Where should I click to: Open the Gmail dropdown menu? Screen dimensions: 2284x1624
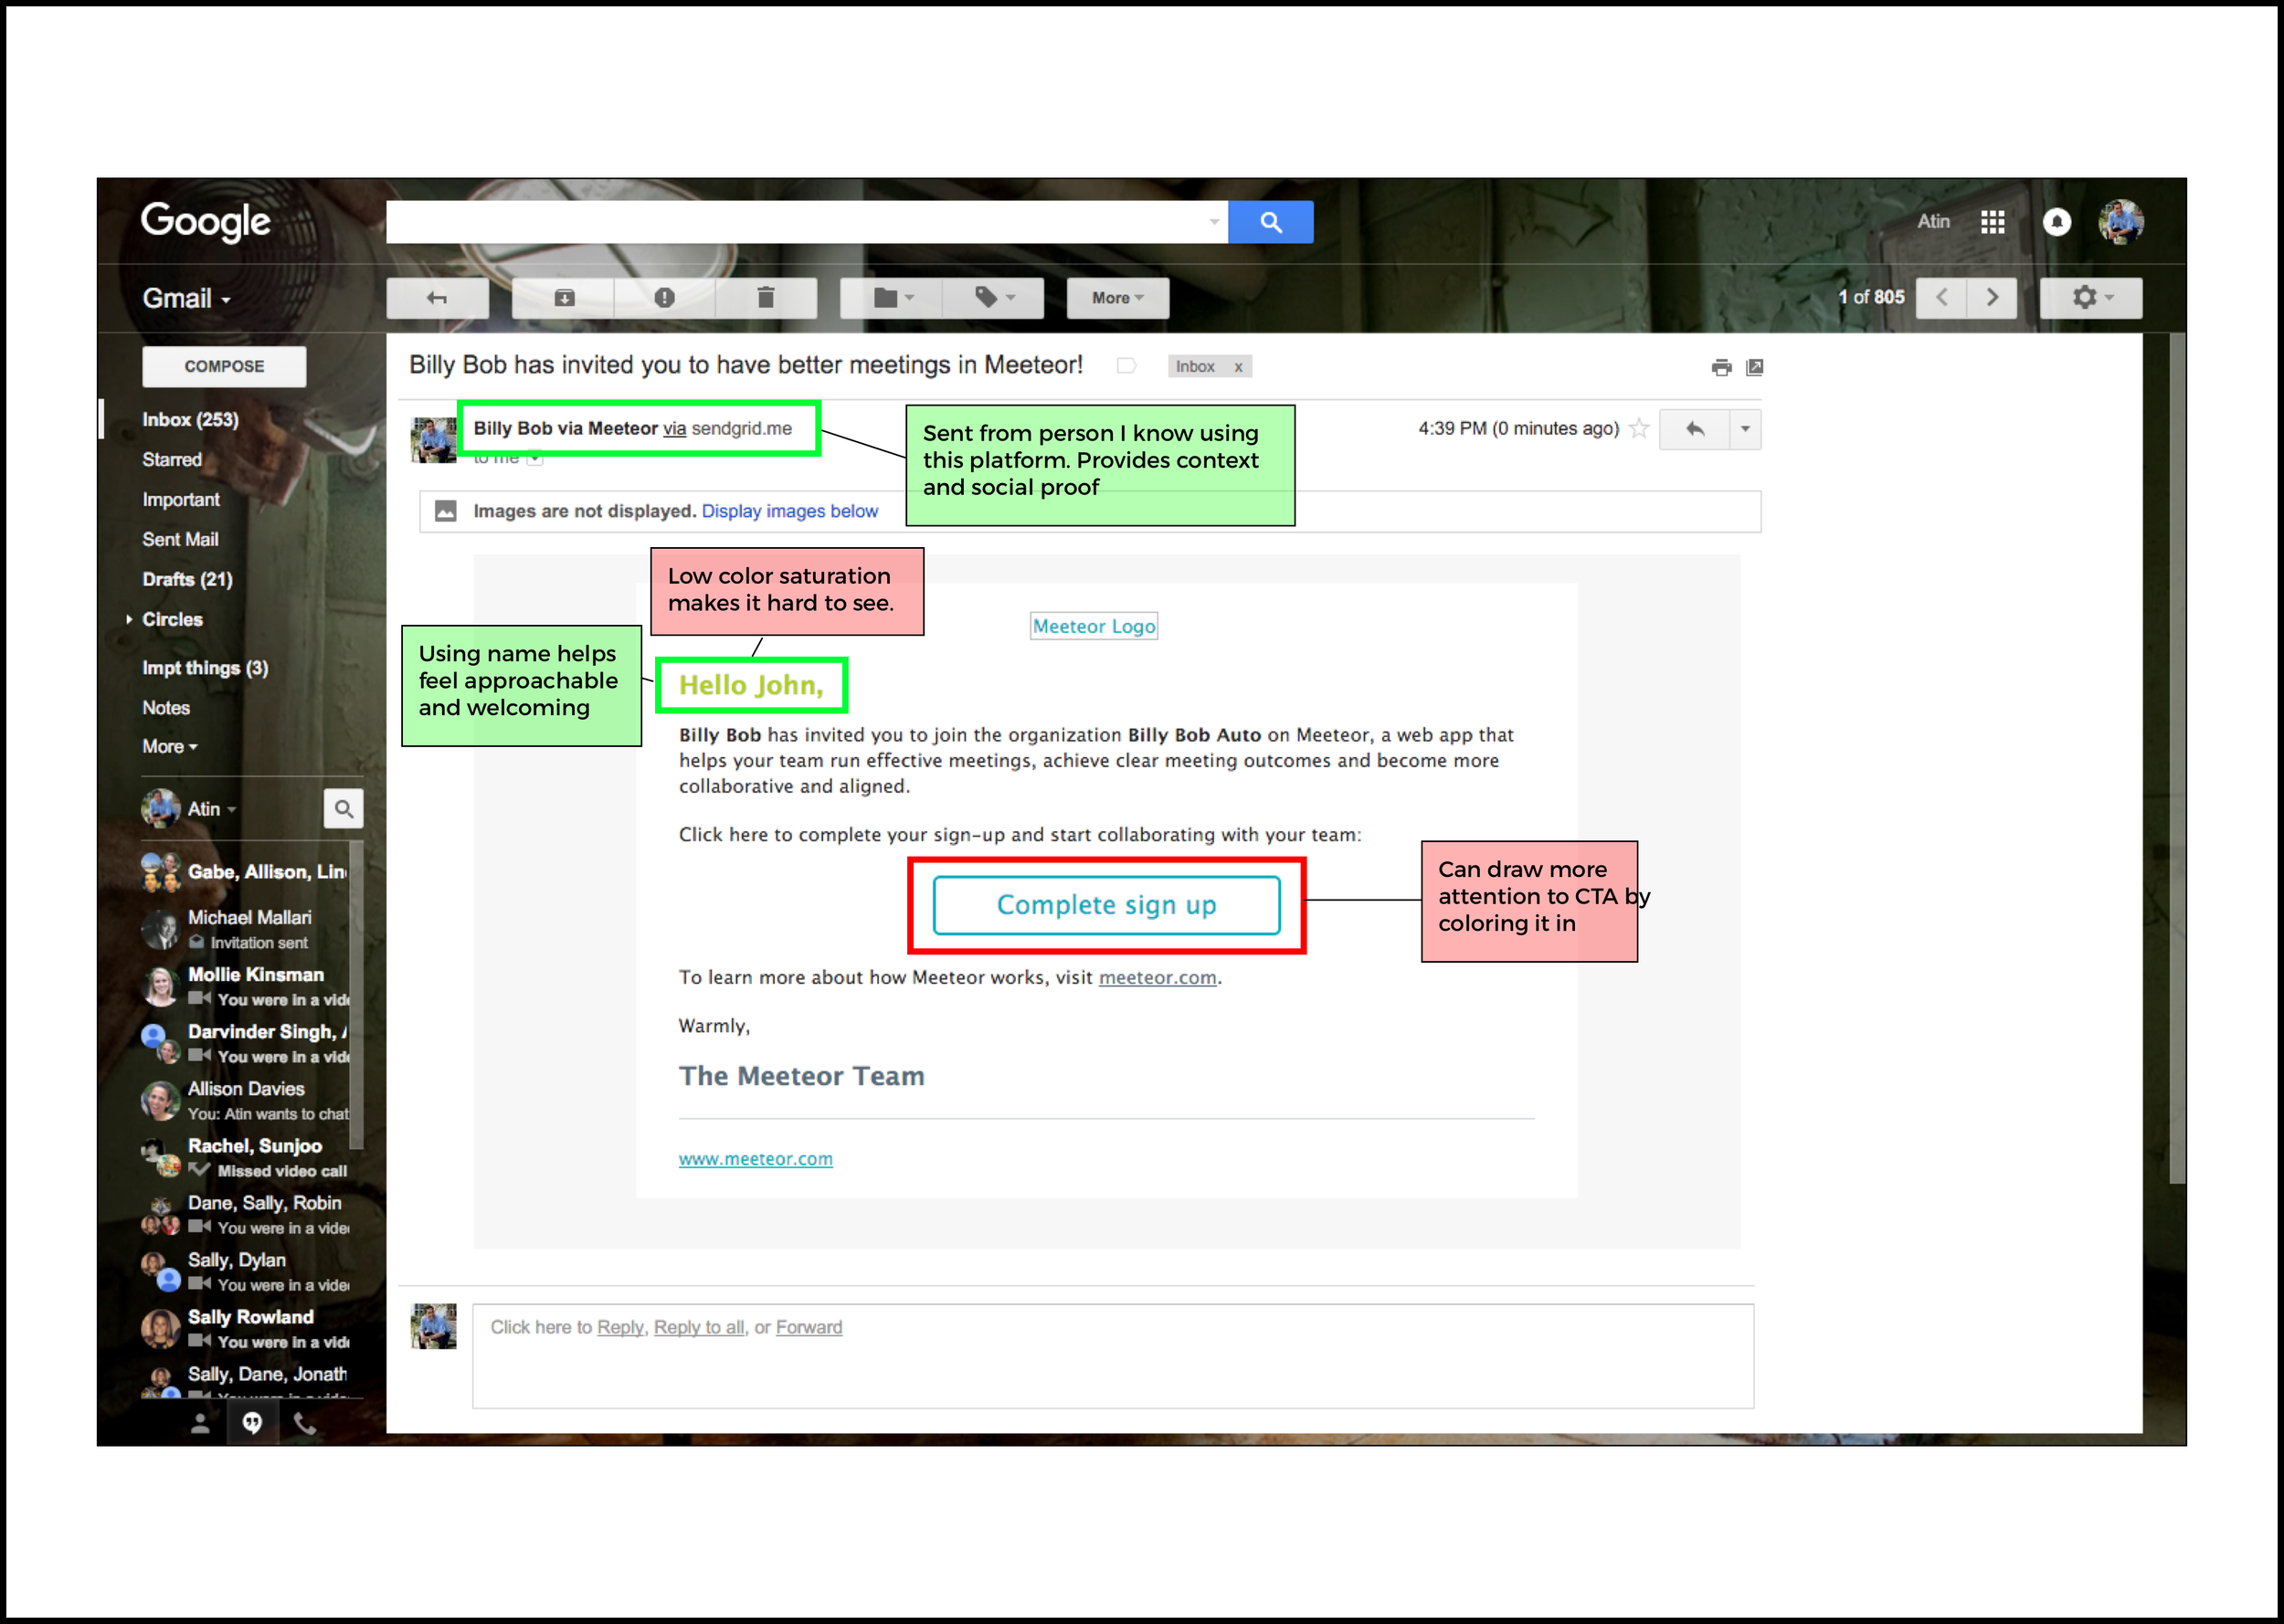click(186, 298)
